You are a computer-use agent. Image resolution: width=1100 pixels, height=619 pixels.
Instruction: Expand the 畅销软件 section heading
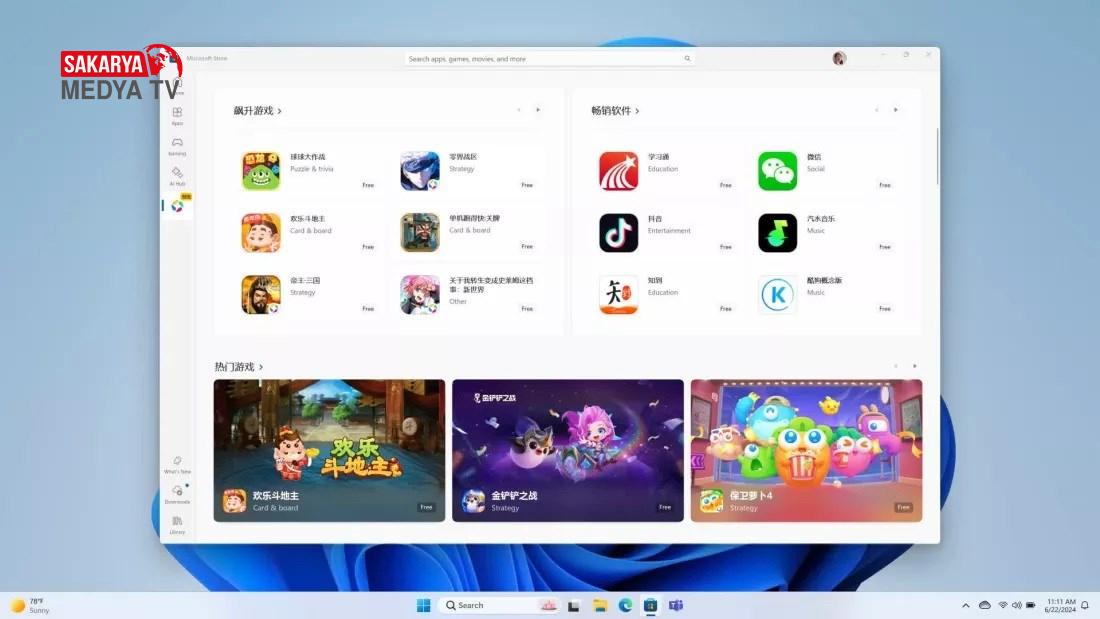[x=615, y=111]
